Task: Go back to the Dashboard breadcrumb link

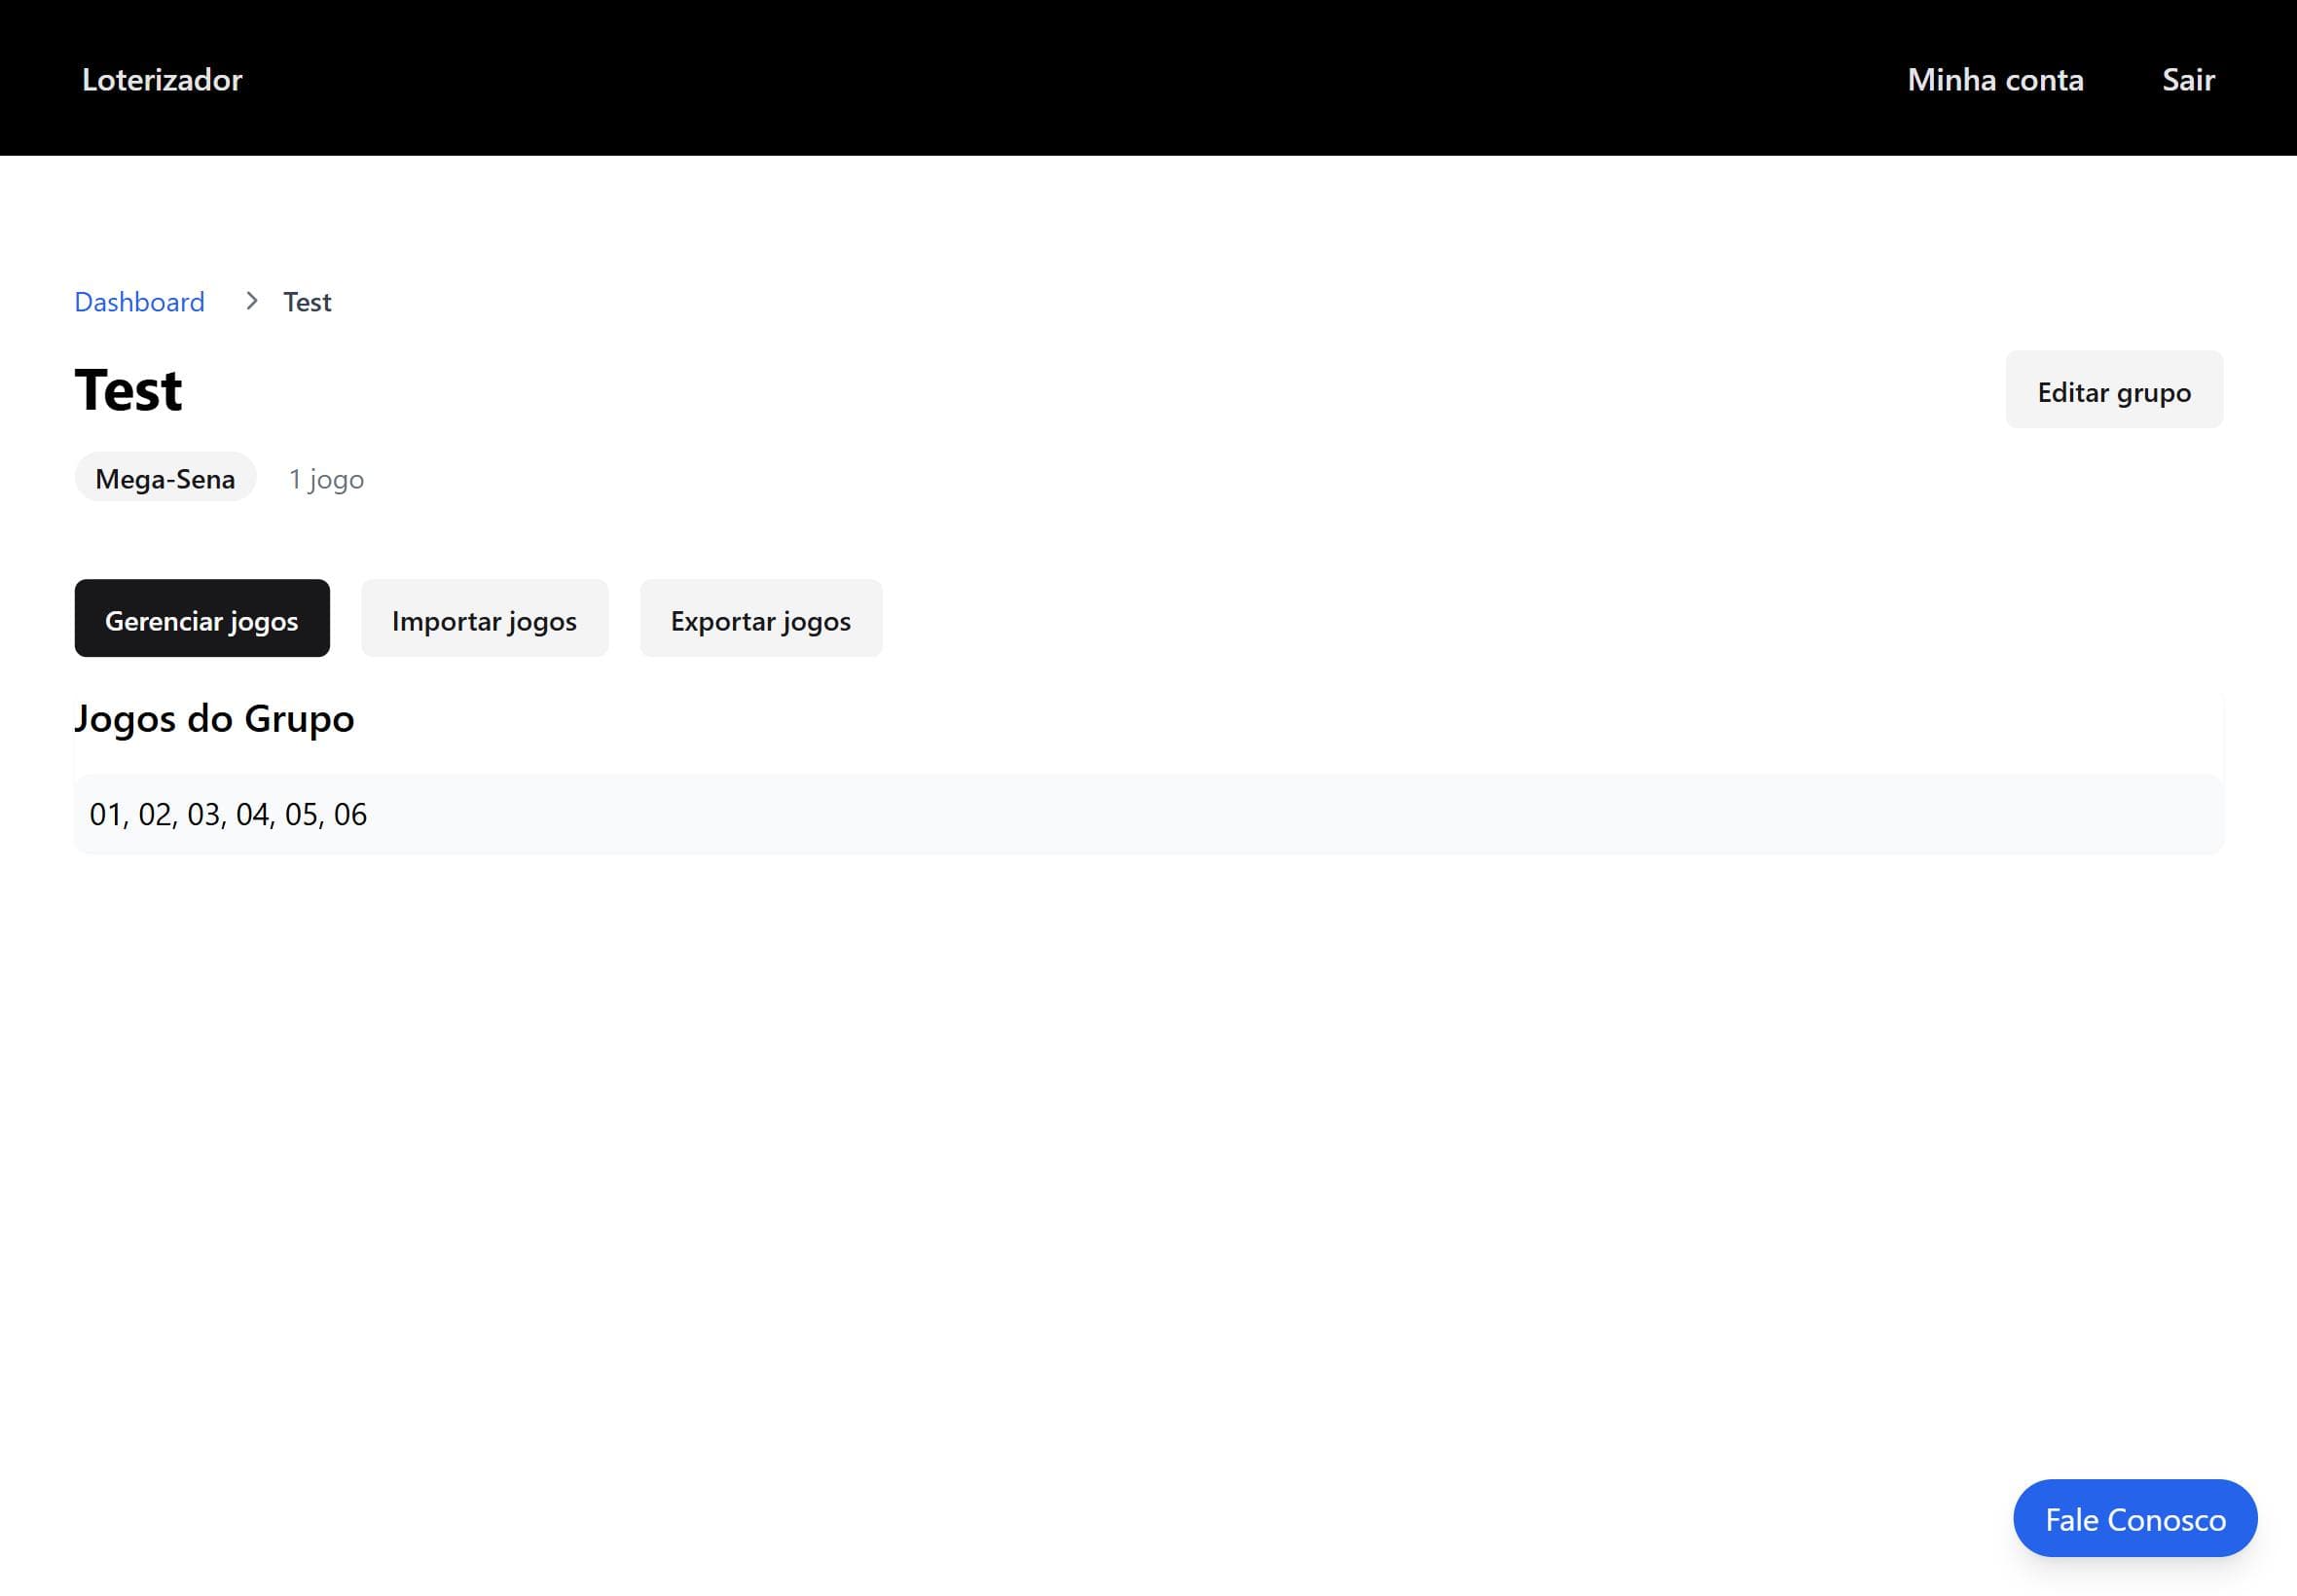Action: tap(139, 301)
